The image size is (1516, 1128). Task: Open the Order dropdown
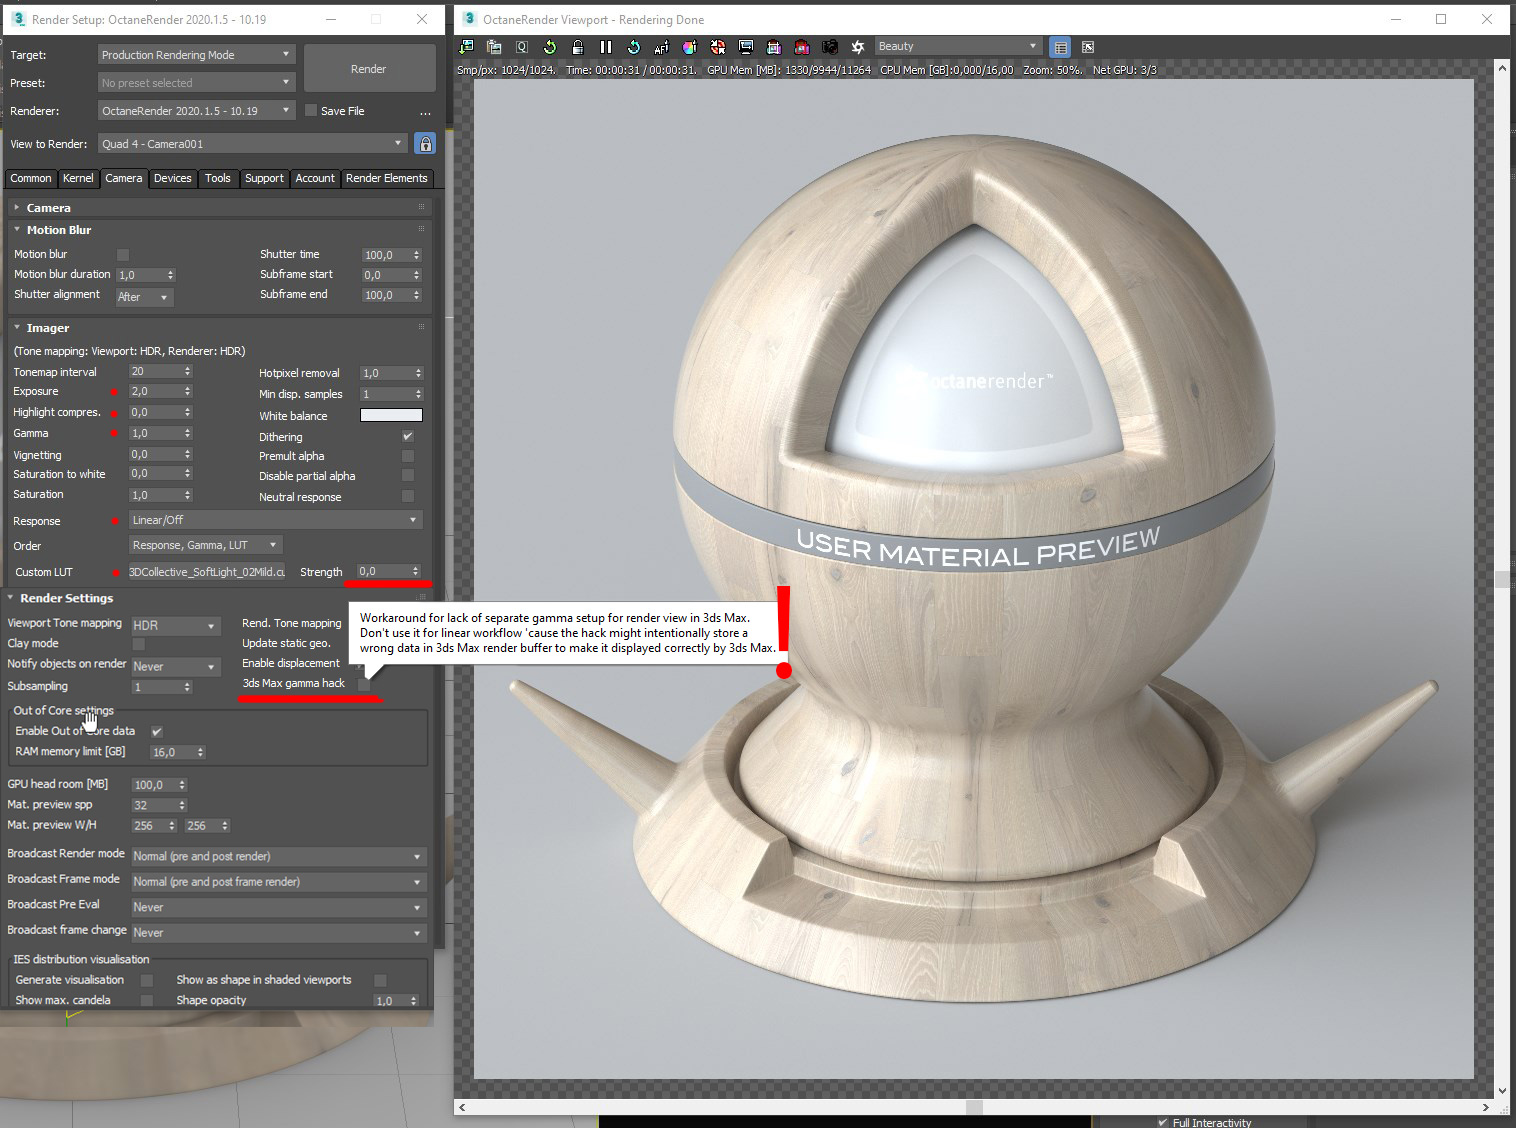tap(206, 545)
